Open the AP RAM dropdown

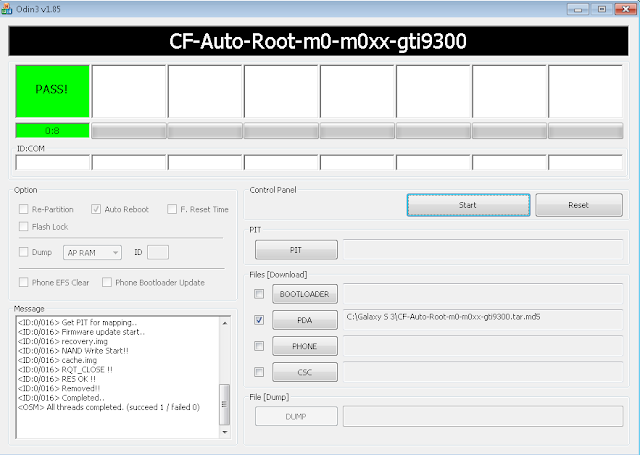tap(92, 253)
